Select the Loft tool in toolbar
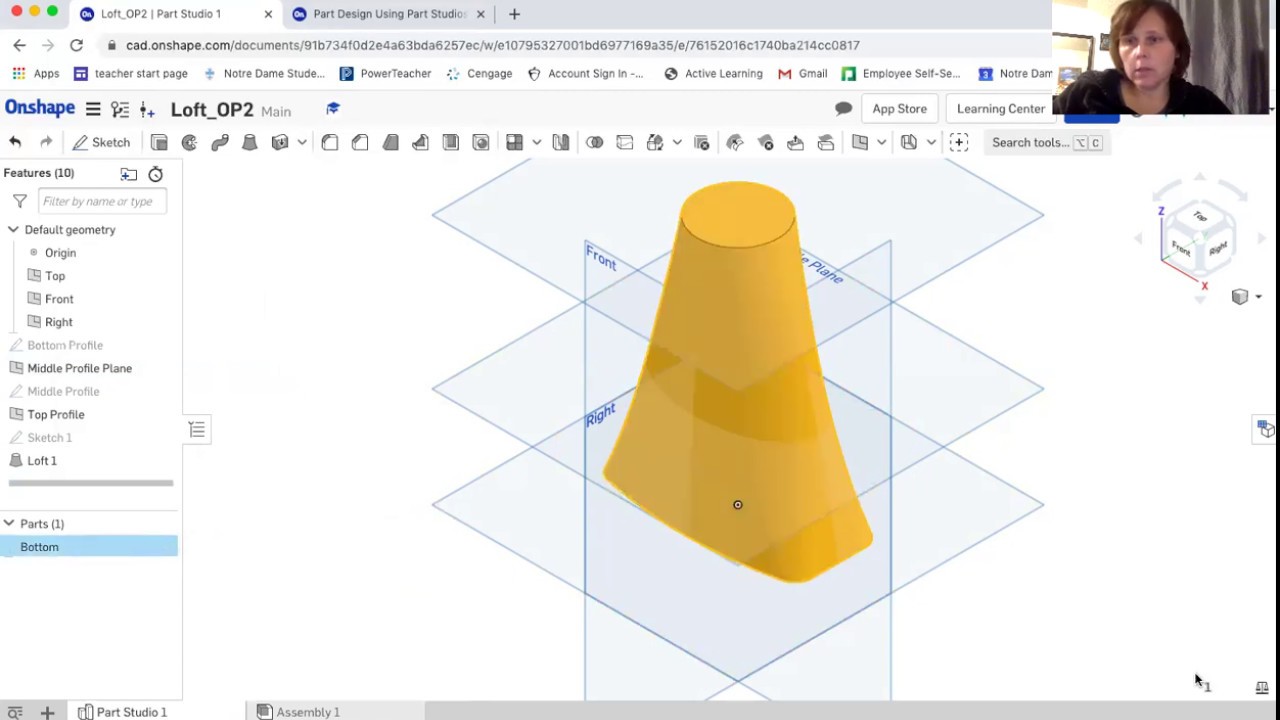1280x720 pixels. coord(250,142)
